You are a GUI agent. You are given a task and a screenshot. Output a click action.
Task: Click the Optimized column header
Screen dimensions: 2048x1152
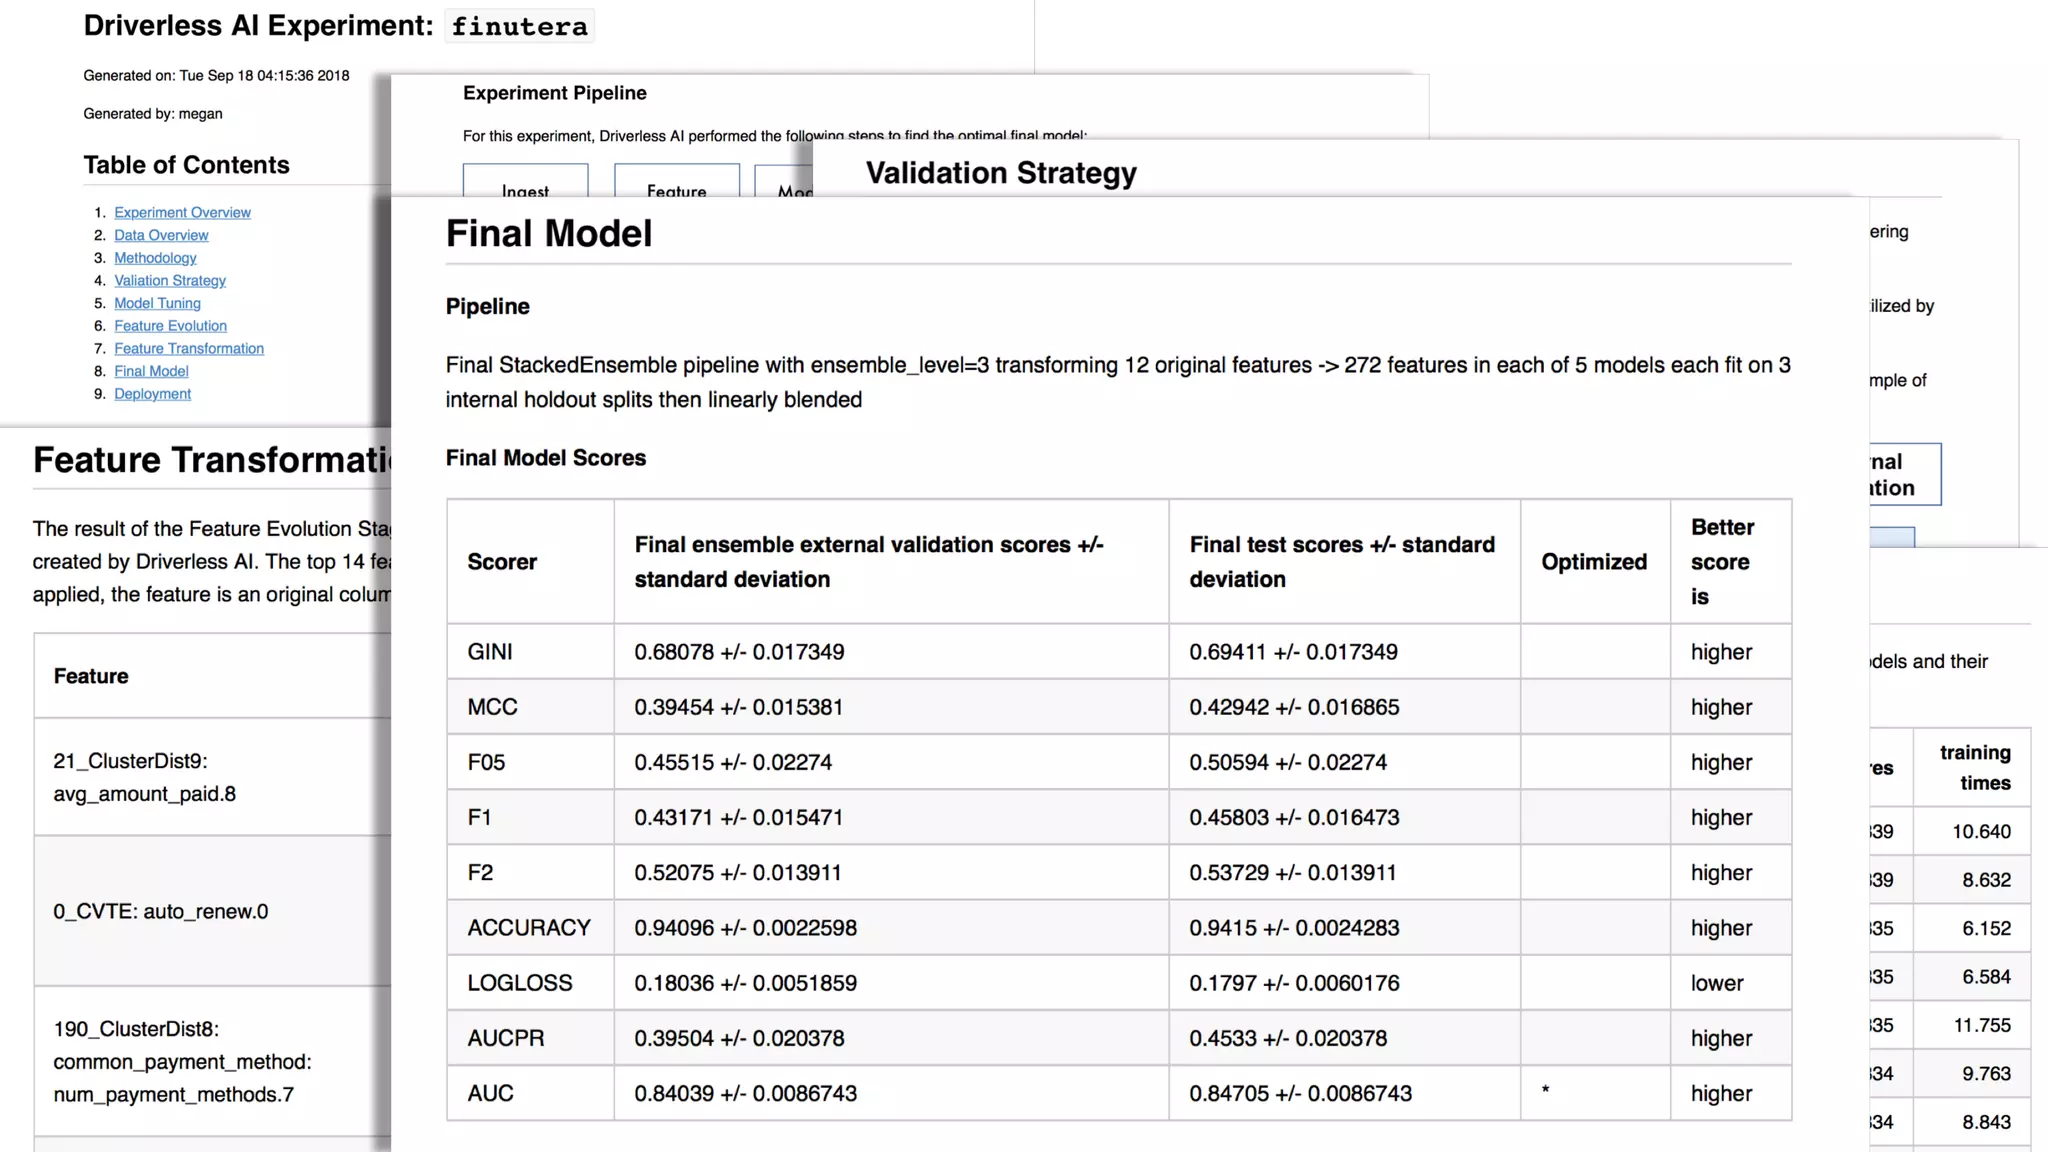1594,562
